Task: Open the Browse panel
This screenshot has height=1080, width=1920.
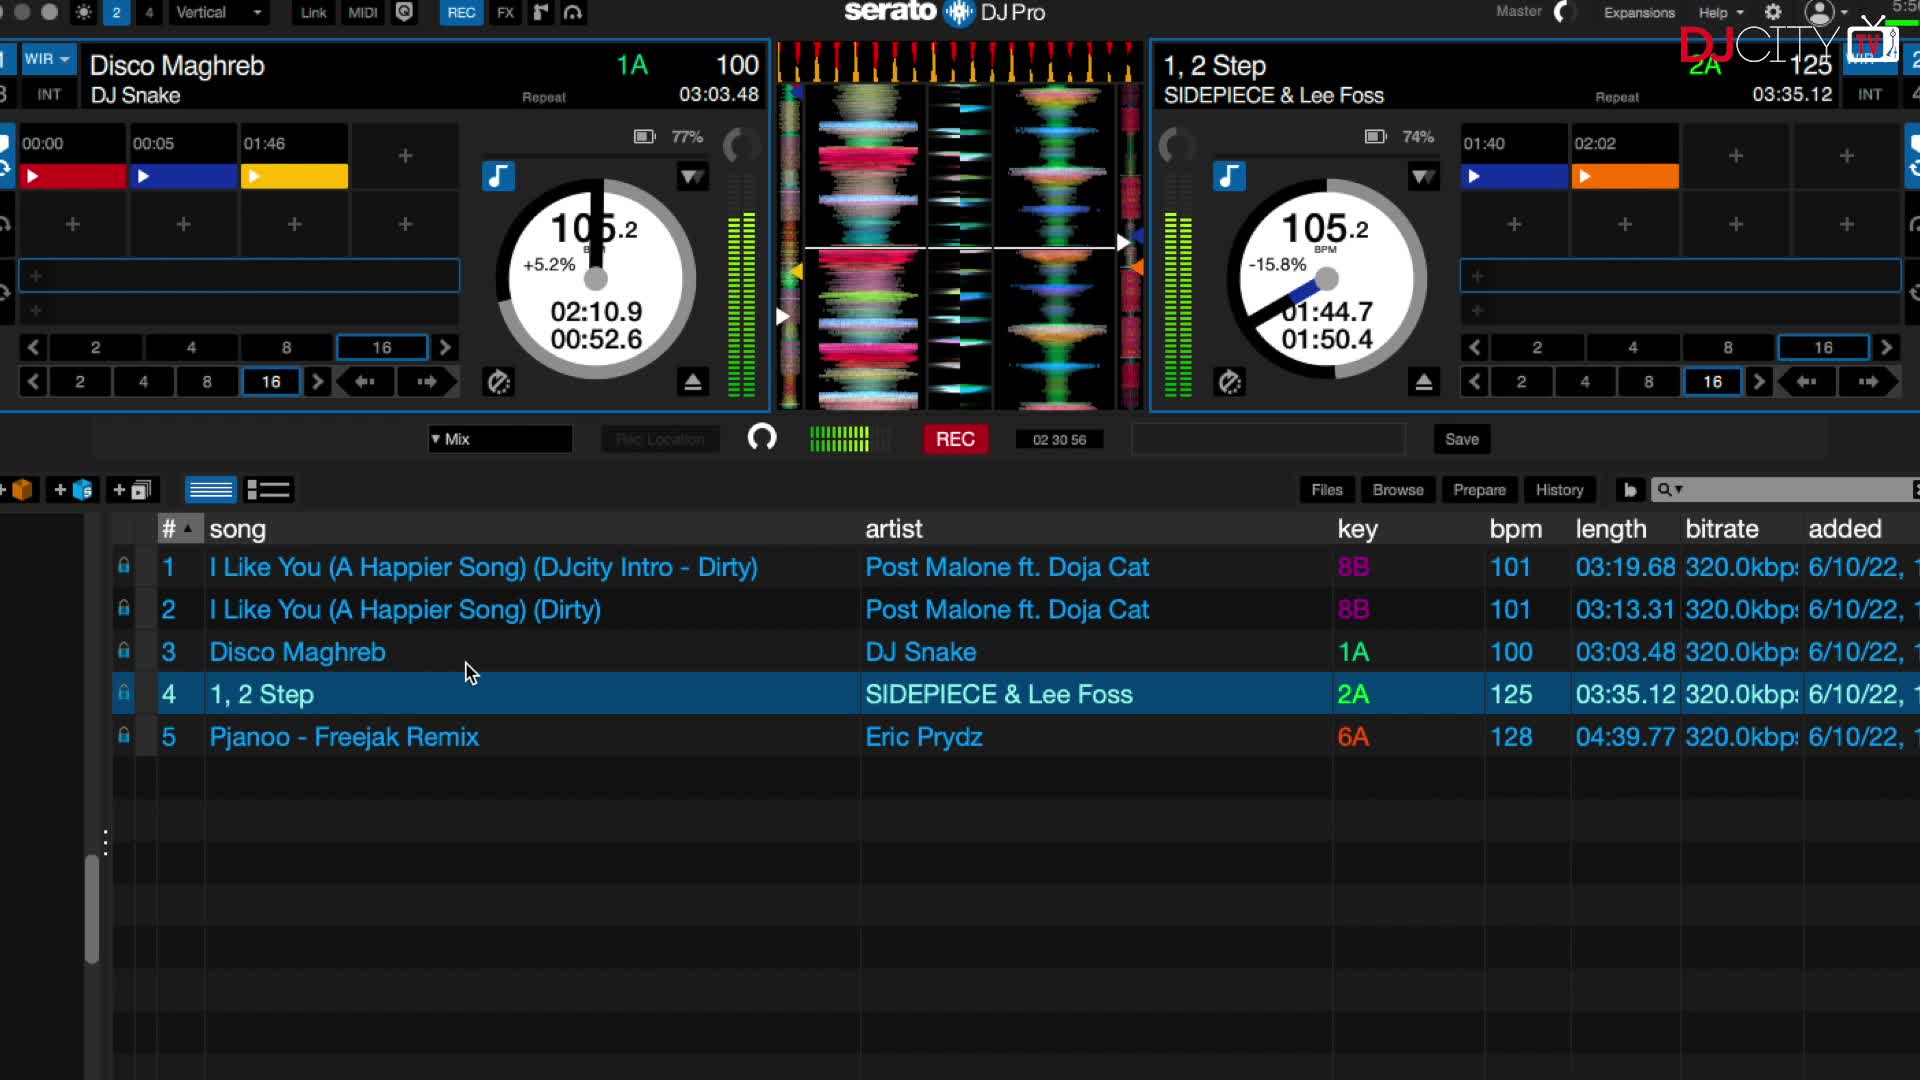Action: coord(1398,490)
